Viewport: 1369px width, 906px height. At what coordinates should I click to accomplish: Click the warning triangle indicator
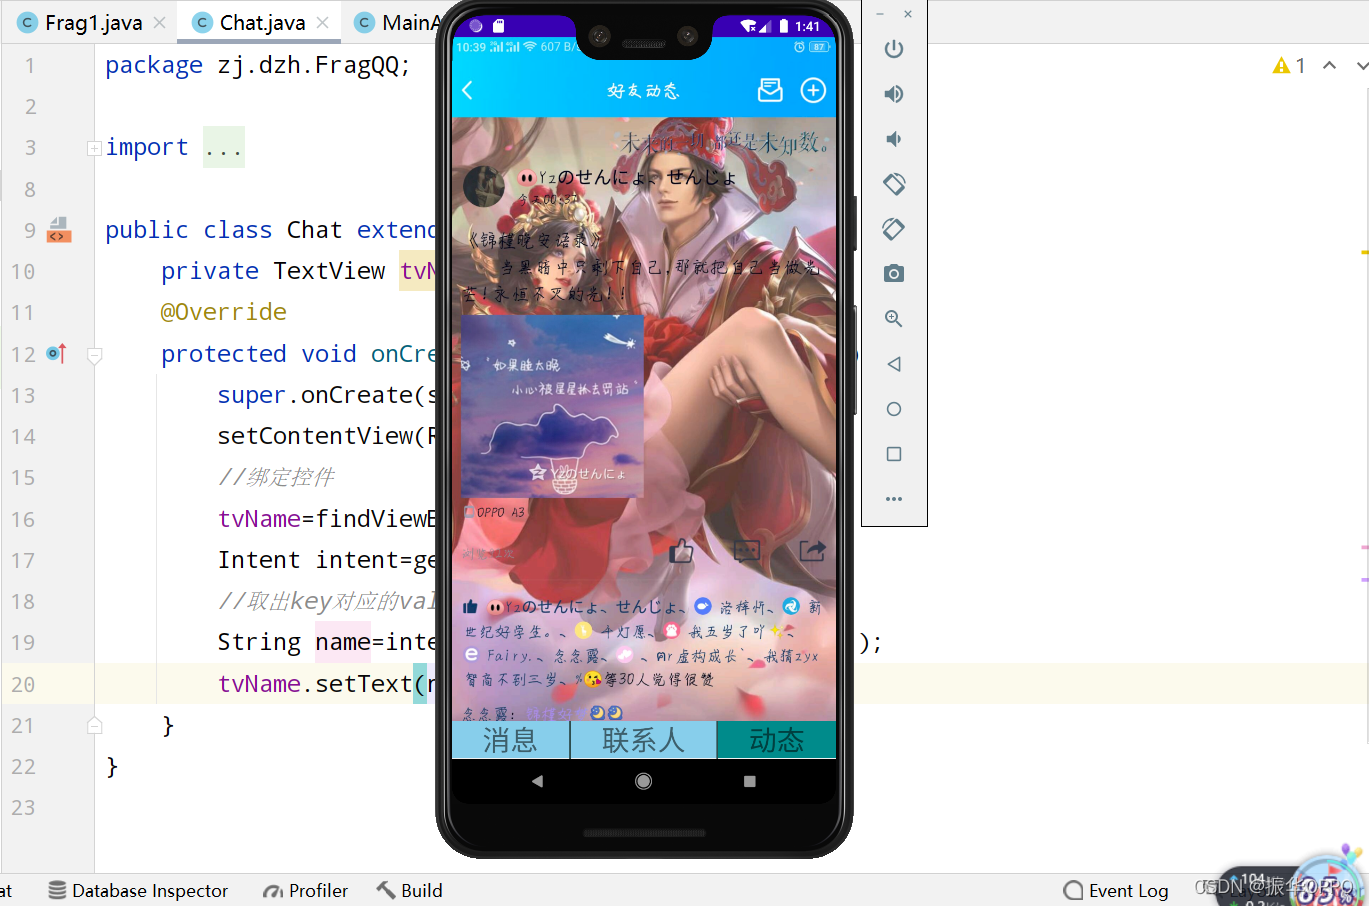pyautogui.click(x=1281, y=66)
